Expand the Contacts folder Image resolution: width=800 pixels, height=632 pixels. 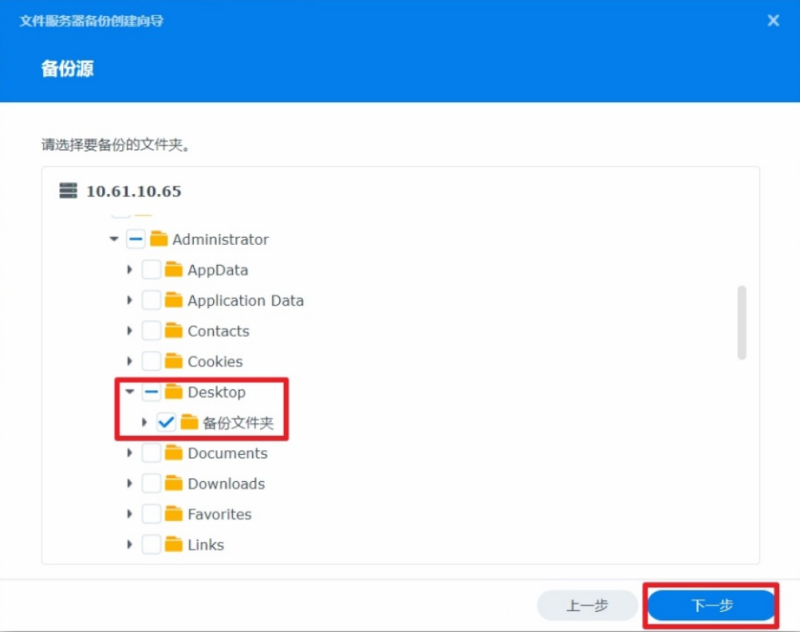[x=130, y=331]
